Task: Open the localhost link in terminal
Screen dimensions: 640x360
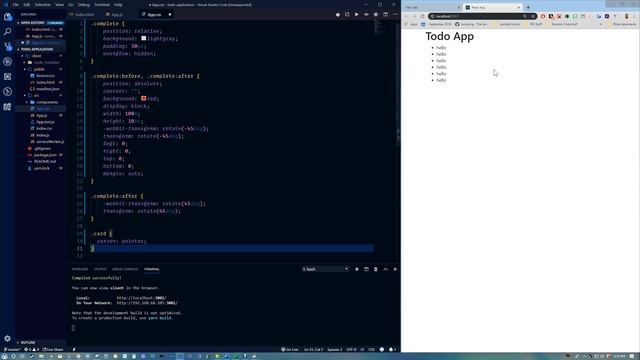Action: (141, 298)
